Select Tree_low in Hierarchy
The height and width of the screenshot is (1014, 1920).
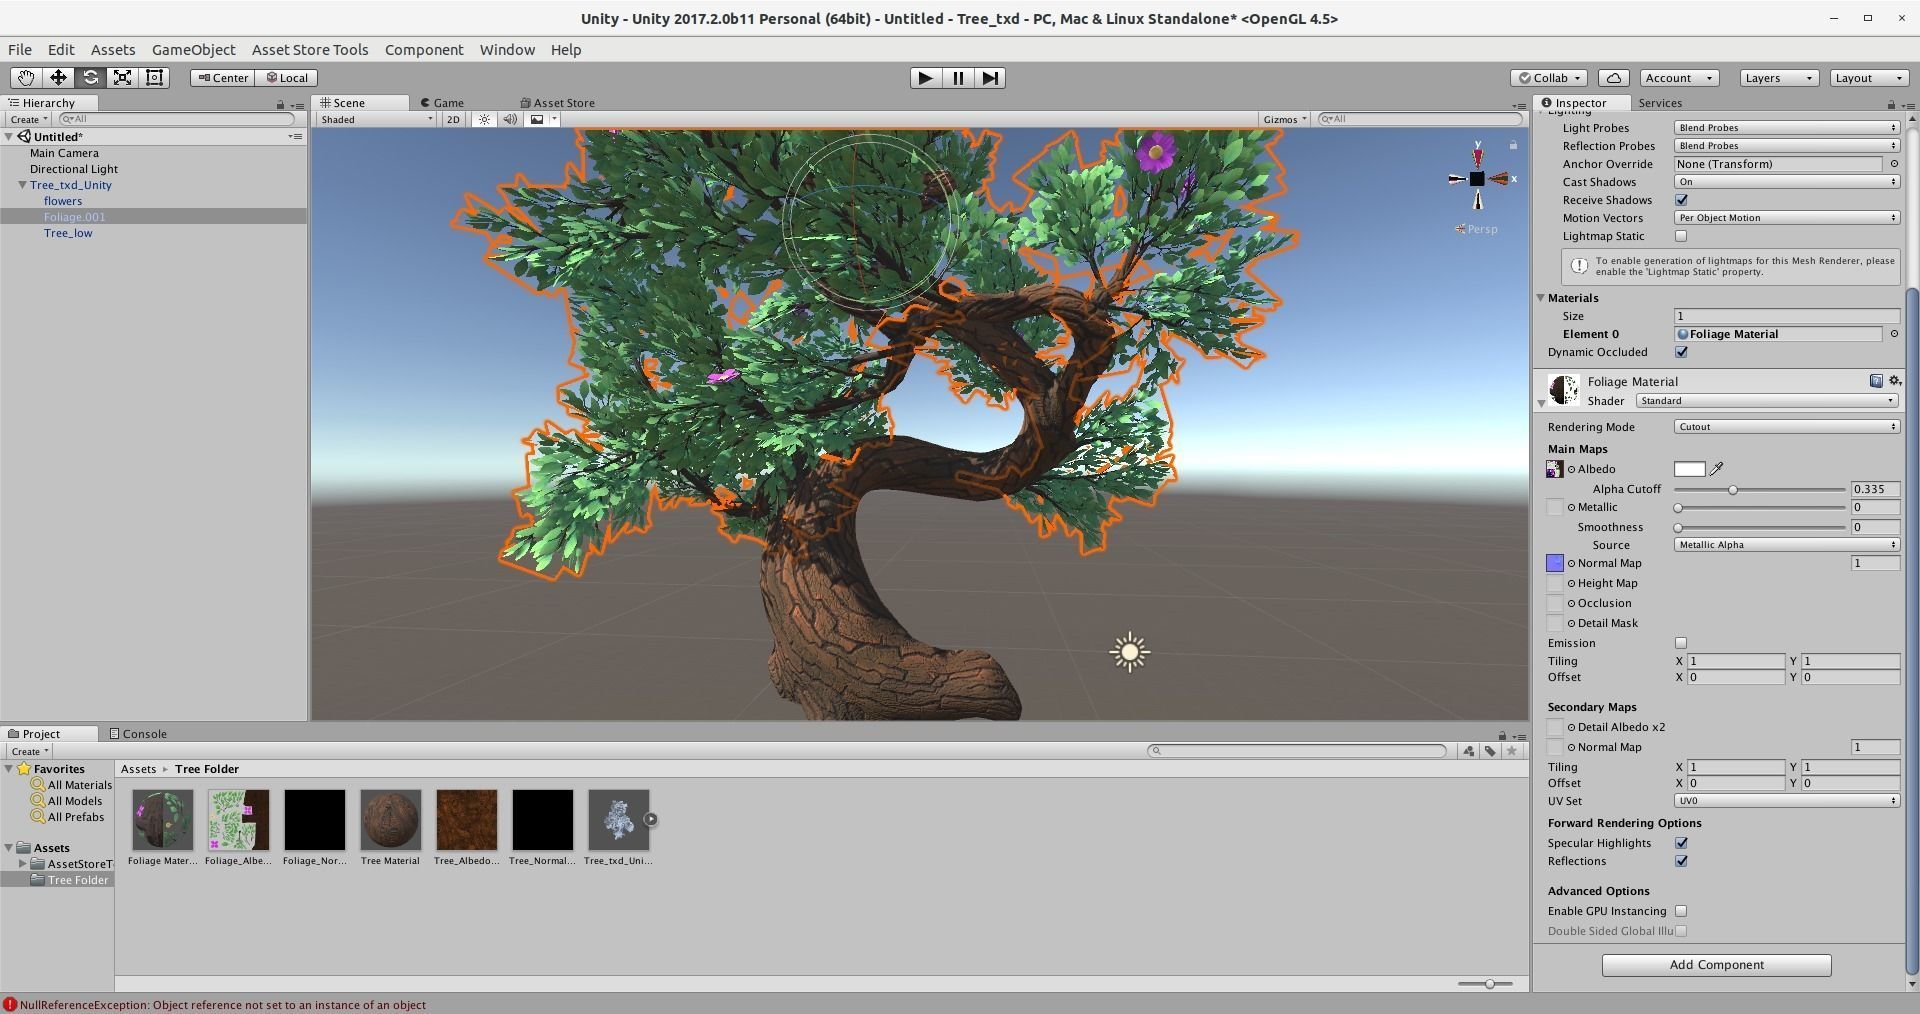(68, 233)
